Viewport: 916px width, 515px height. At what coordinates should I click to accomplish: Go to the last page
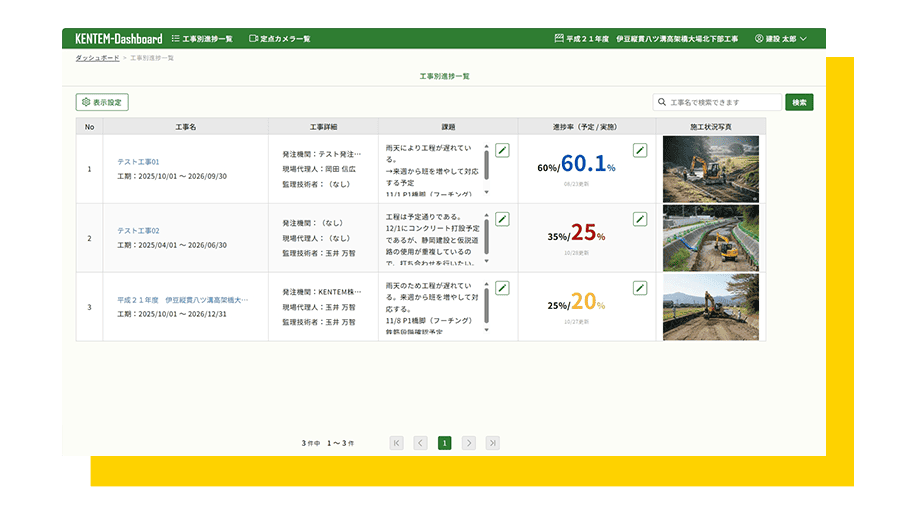492,443
